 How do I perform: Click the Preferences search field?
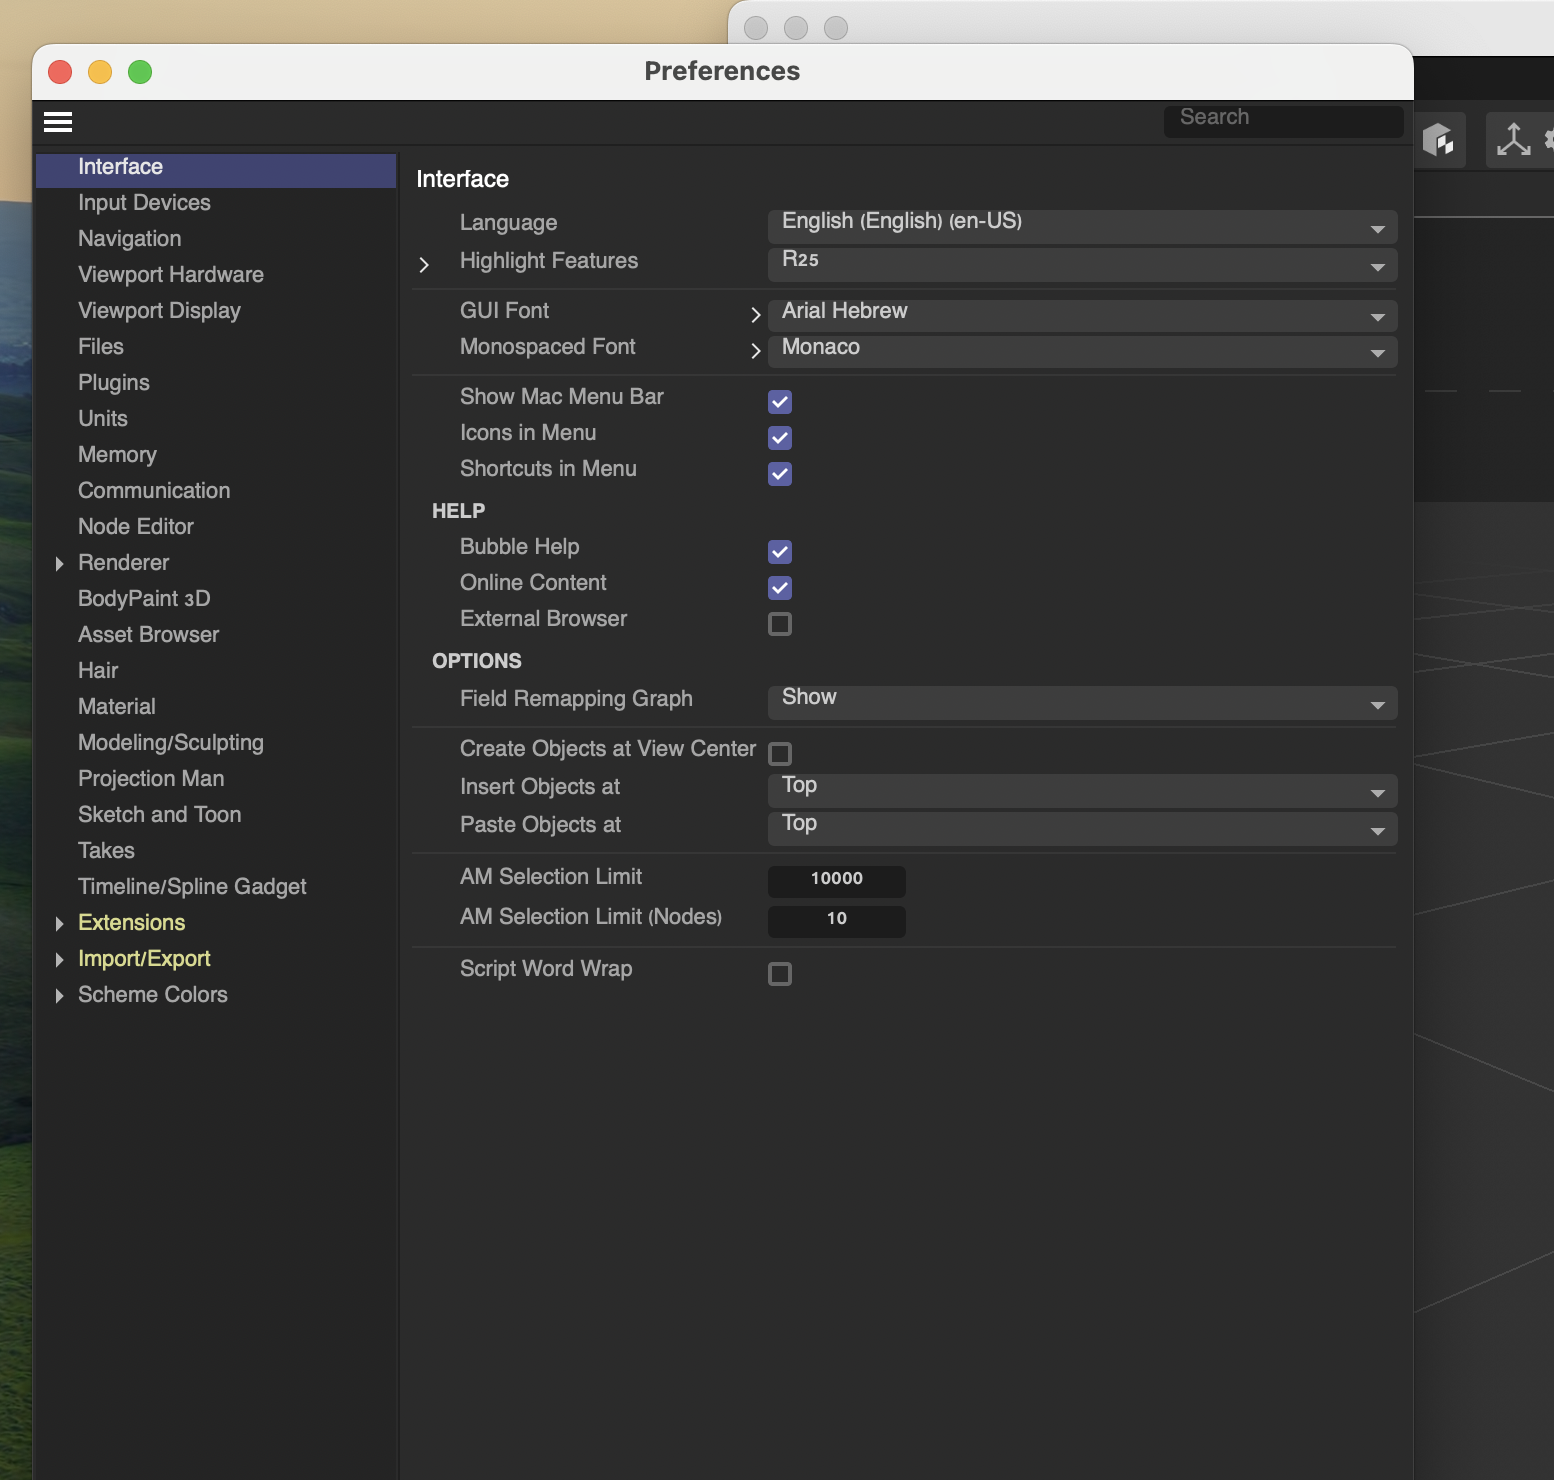coord(1283,120)
